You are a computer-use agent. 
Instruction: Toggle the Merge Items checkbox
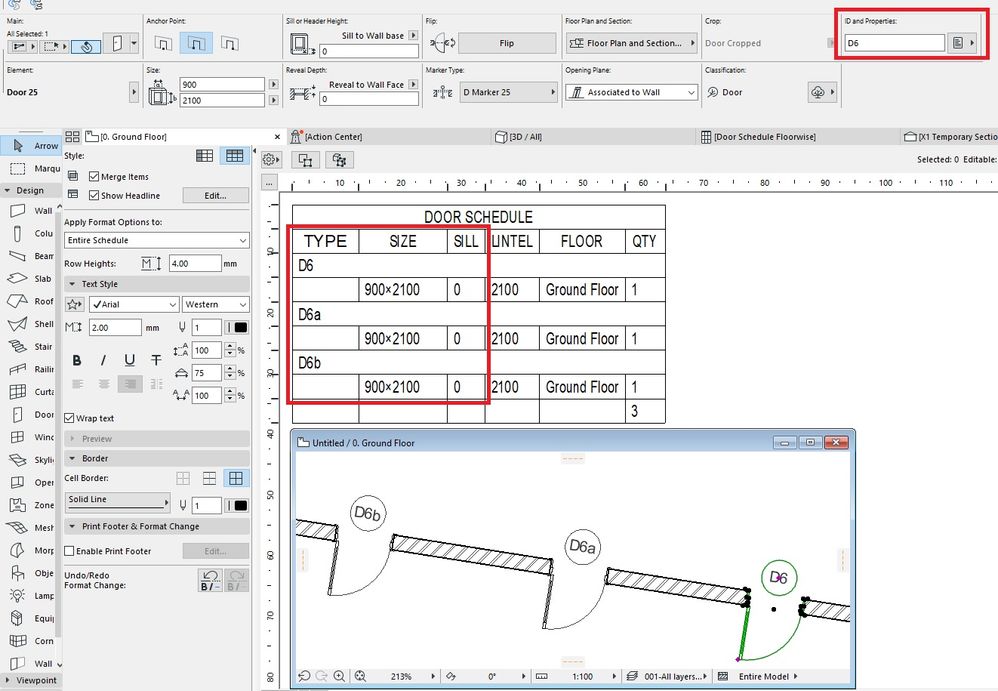pyautogui.click(x=94, y=177)
